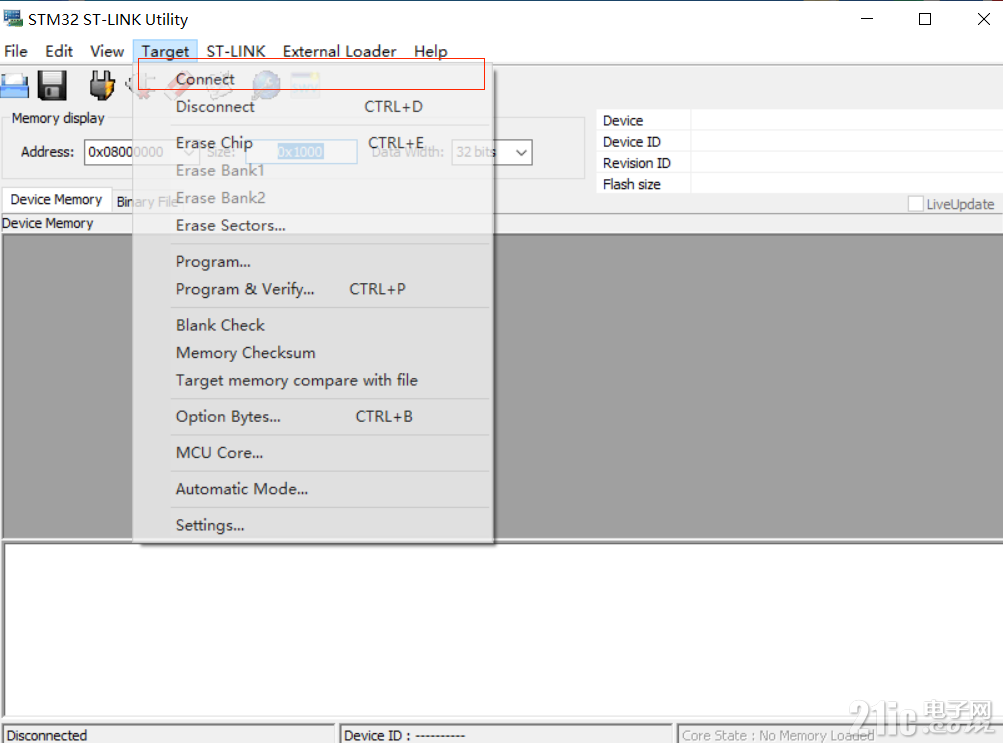1003x743 pixels.
Task: Select Erase Bank1 menu entry
Action: 313,170
